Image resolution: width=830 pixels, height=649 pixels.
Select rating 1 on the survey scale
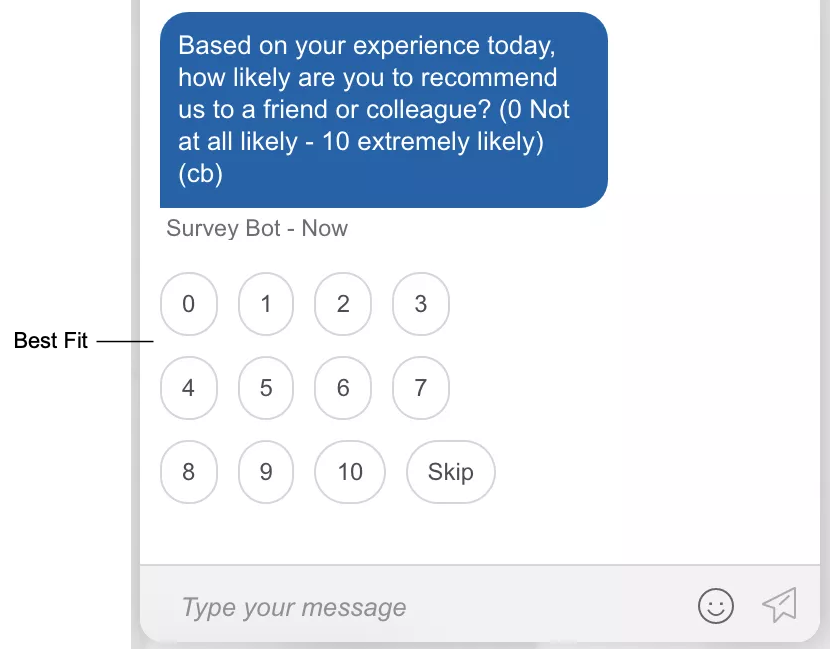(x=266, y=304)
